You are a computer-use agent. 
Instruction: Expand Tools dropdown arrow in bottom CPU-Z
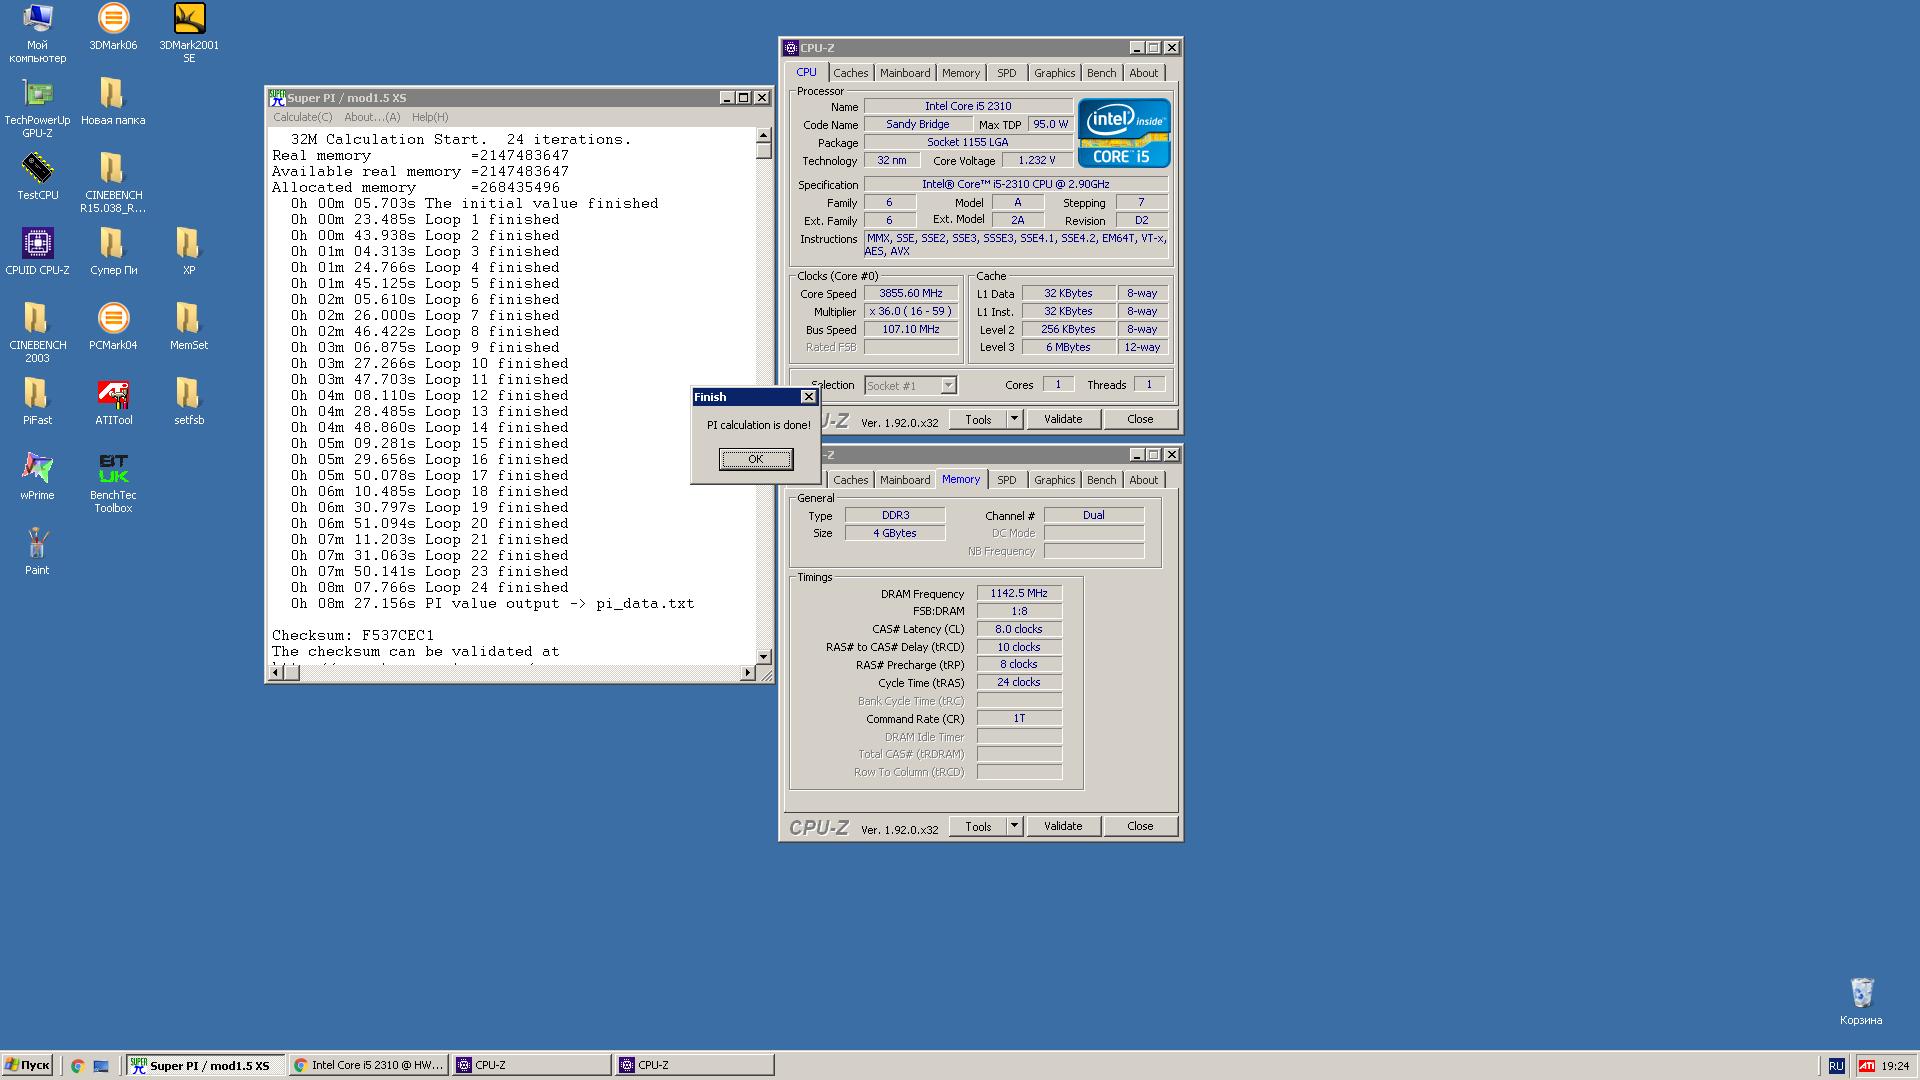tap(1014, 826)
